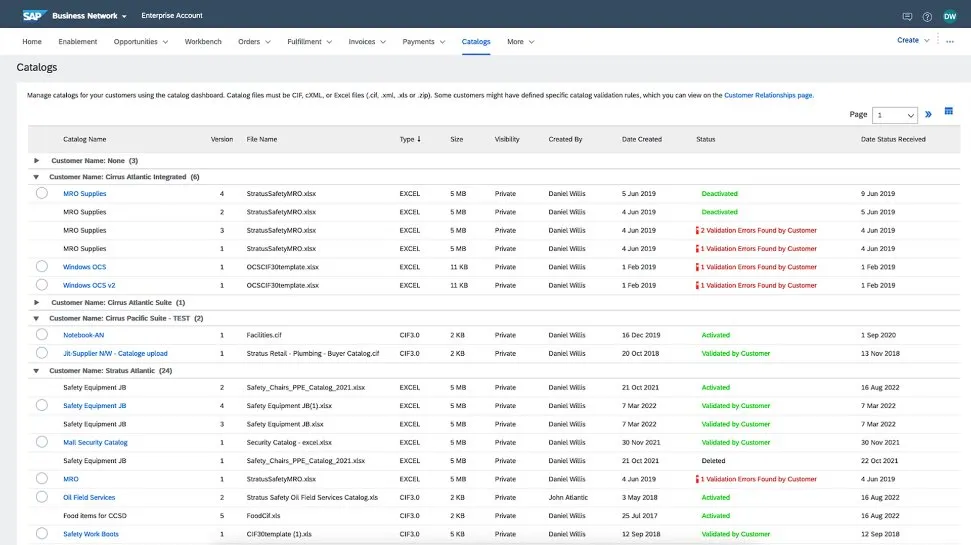Click the three-dot overflow menu icon
Image resolution: width=971 pixels, height=545 pixels.
pyautogui.click(x=949, y=41)
